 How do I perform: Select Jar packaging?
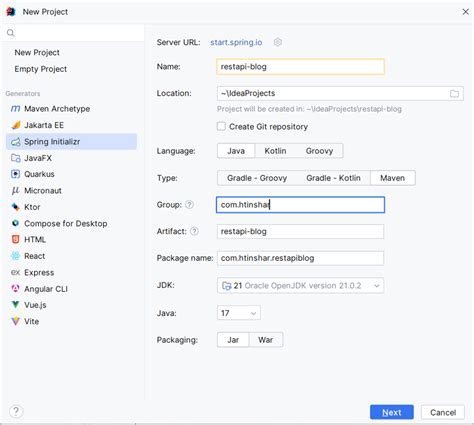click(233, 340)
